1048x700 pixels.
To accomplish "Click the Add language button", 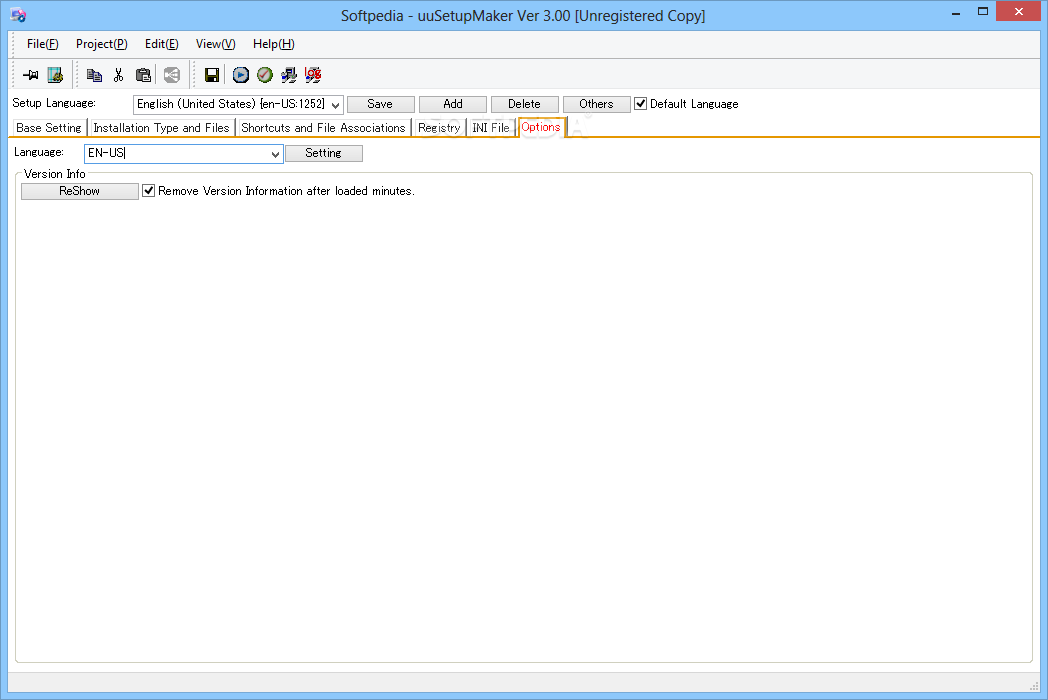I will click(452, 104).
